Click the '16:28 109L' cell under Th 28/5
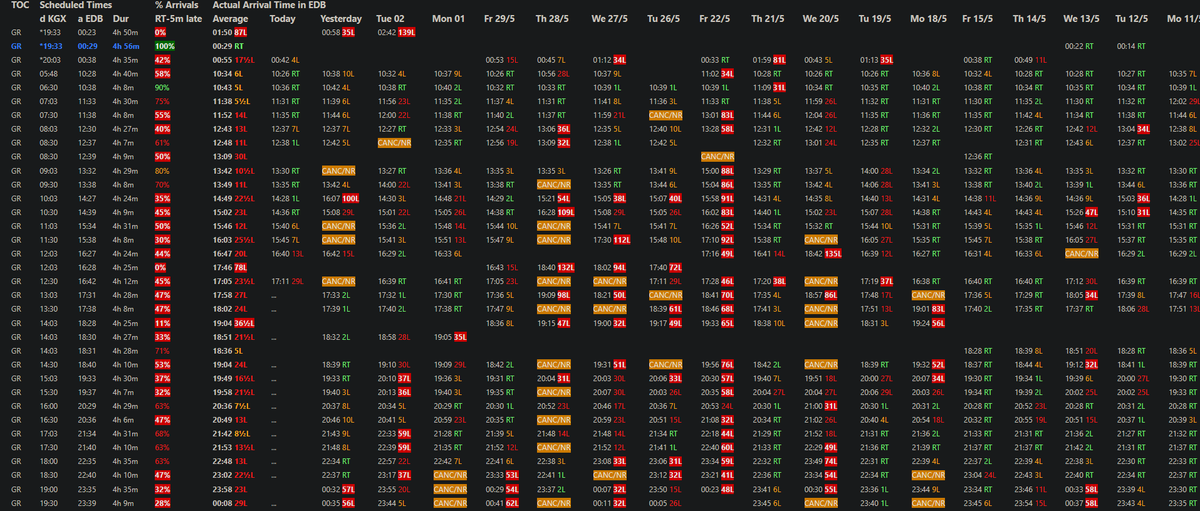The width and height of the screenshot is (1200, 511). pyautogui.click(x=556, y=214)
